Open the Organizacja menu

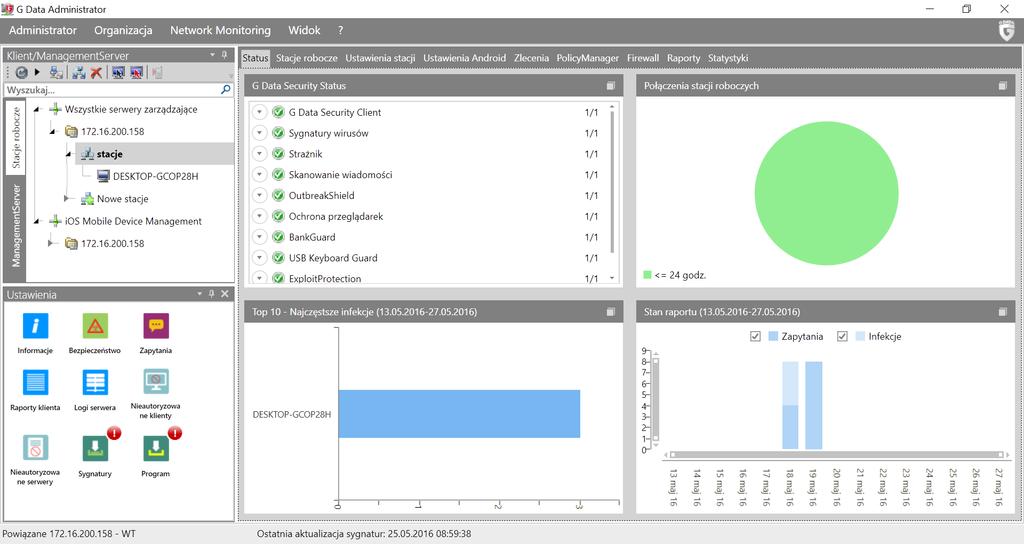(x=123, y=30)
